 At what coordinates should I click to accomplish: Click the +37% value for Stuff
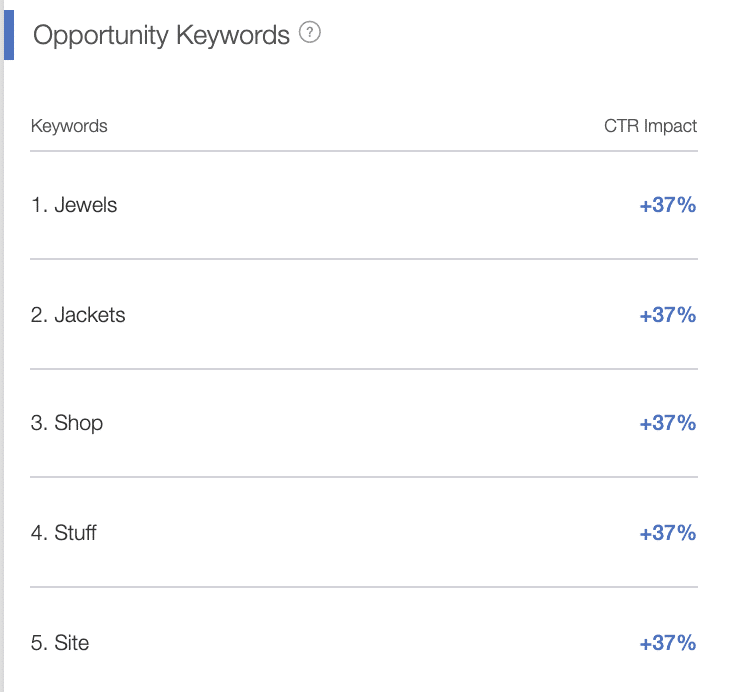coord(668,533)
